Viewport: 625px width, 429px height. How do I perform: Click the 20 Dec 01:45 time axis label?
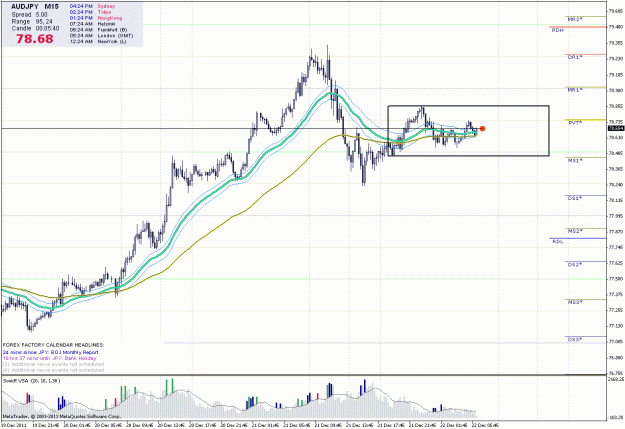78,425
